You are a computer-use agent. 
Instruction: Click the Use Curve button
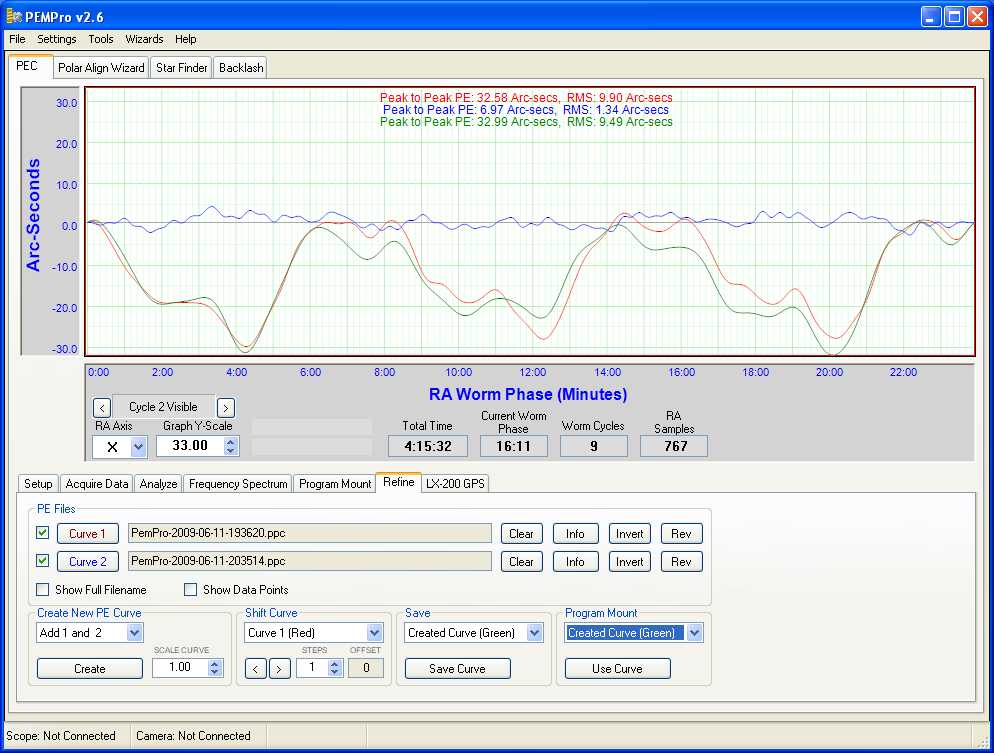(x=617, y=669)
